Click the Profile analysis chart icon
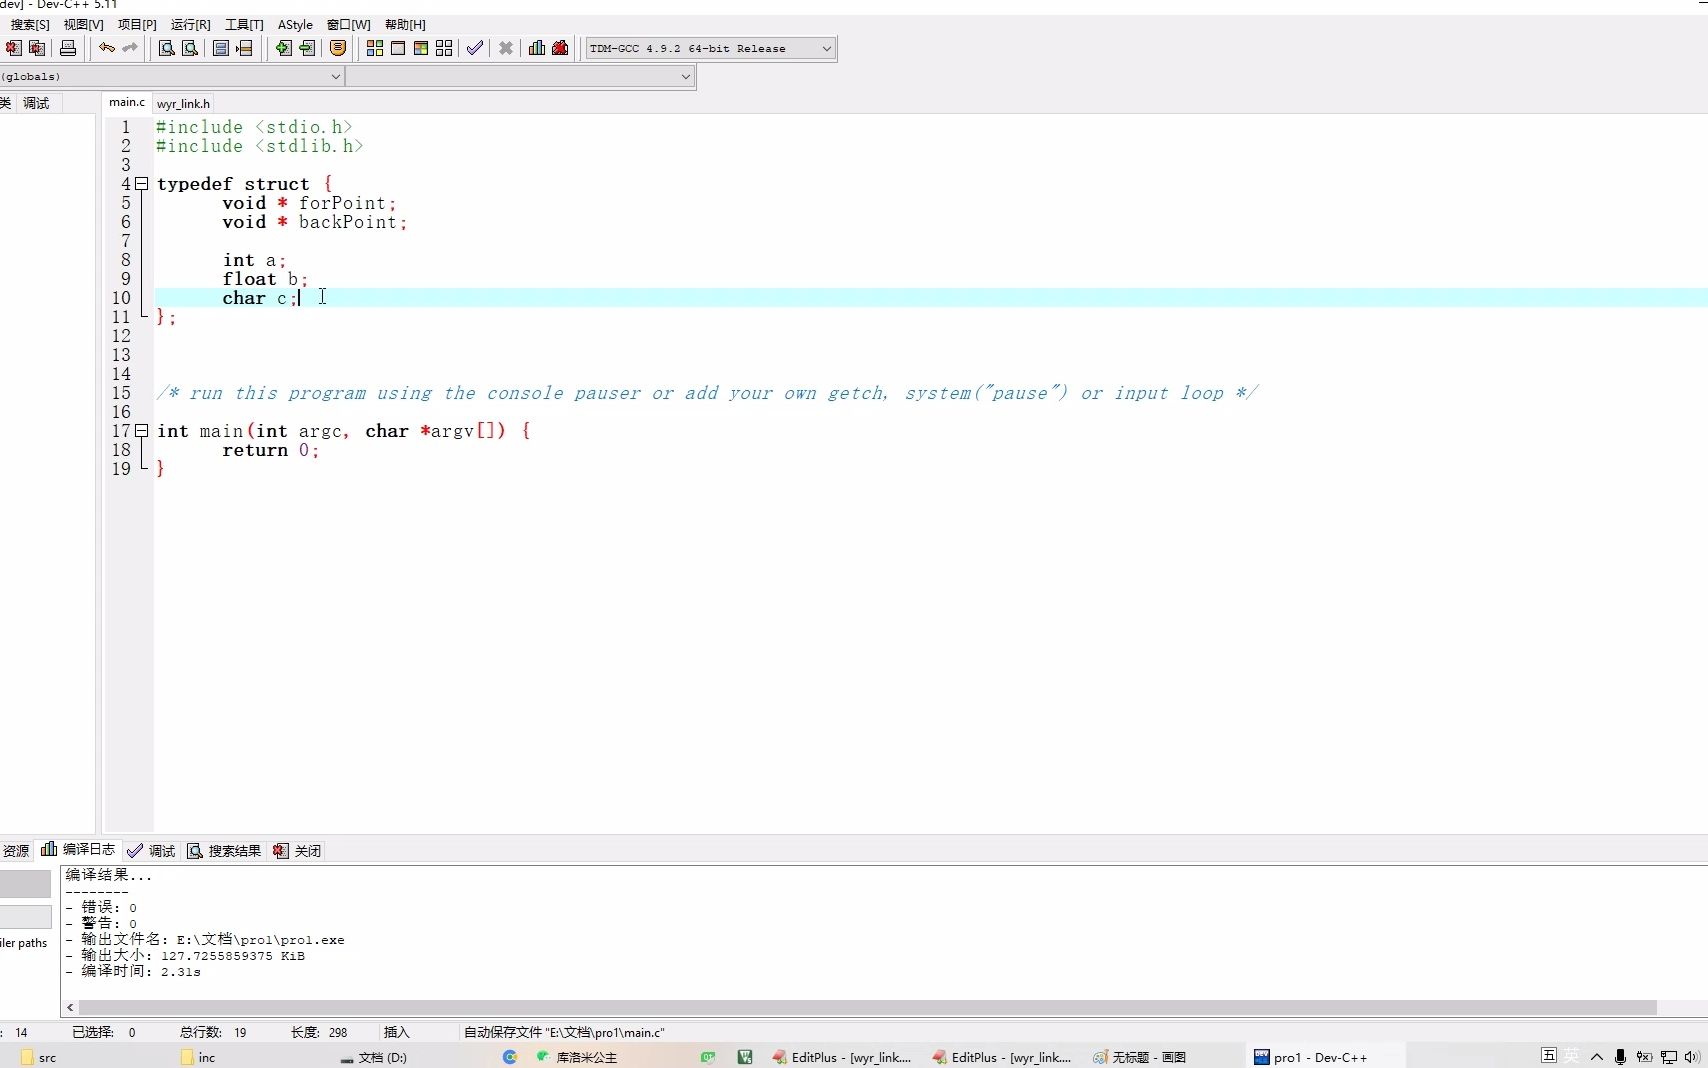The width and height of the screenshot is (1708, 1068). (537, 48)
